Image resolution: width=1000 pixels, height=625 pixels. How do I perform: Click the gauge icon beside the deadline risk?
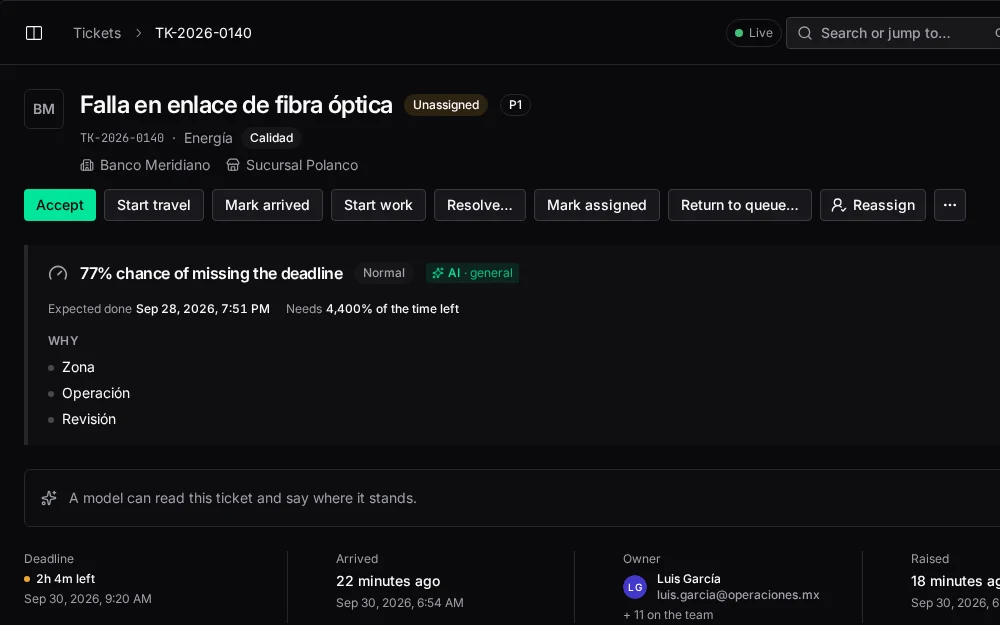tap(58, 274)
